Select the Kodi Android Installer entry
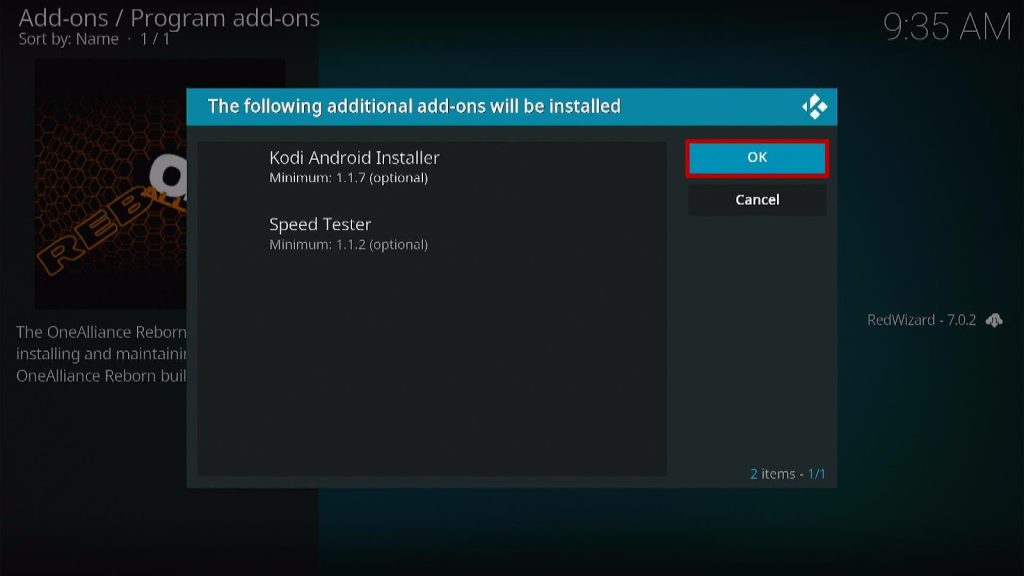The height and width of the screenshot is (576, 1024). click(432, 167)
